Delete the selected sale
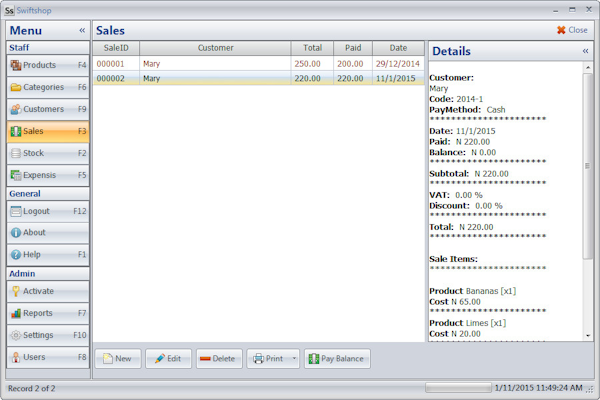 (219, 359)
